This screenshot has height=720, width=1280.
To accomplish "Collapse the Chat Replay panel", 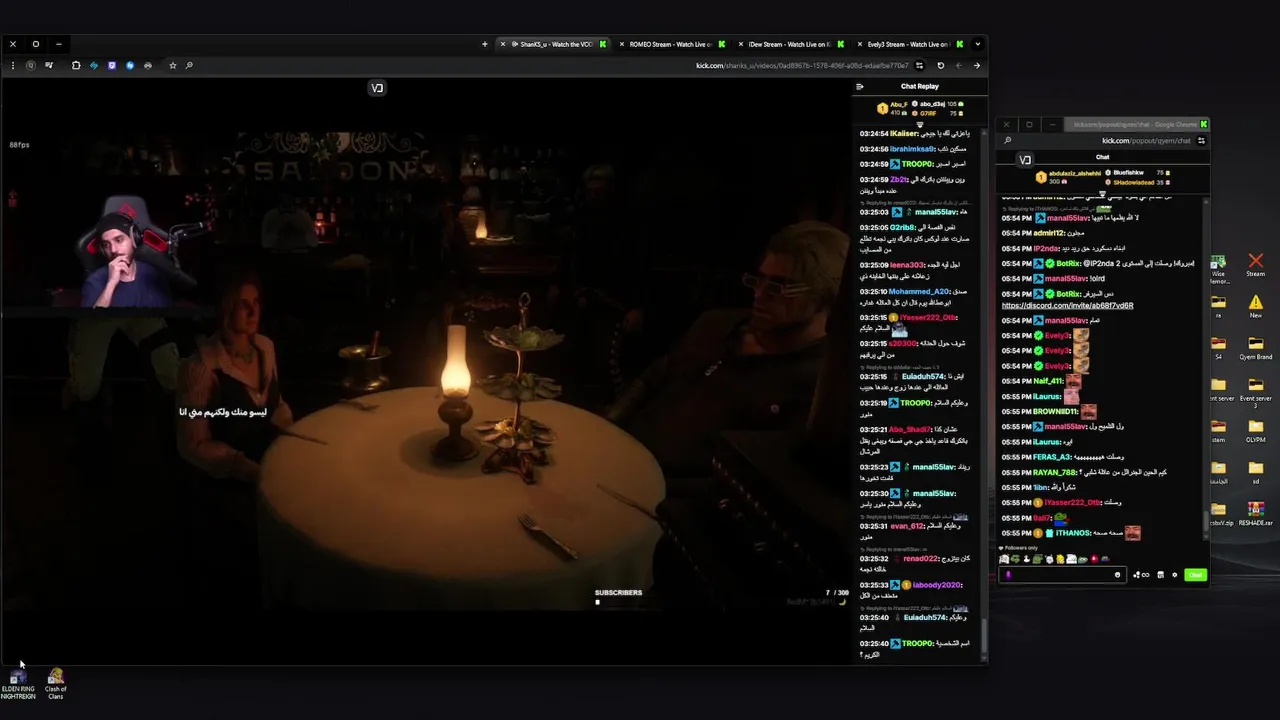I will pos(859,86).
